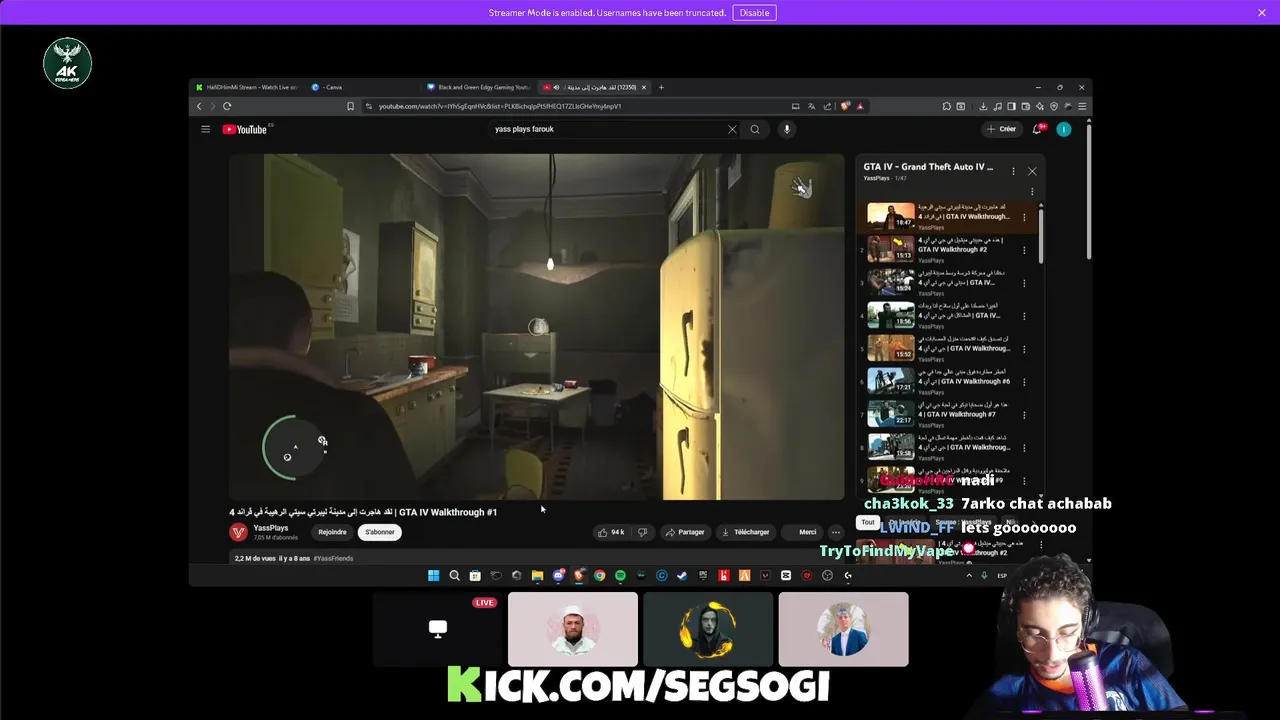Open options for third playlist video (15:24)

[x=1024, y=282]
